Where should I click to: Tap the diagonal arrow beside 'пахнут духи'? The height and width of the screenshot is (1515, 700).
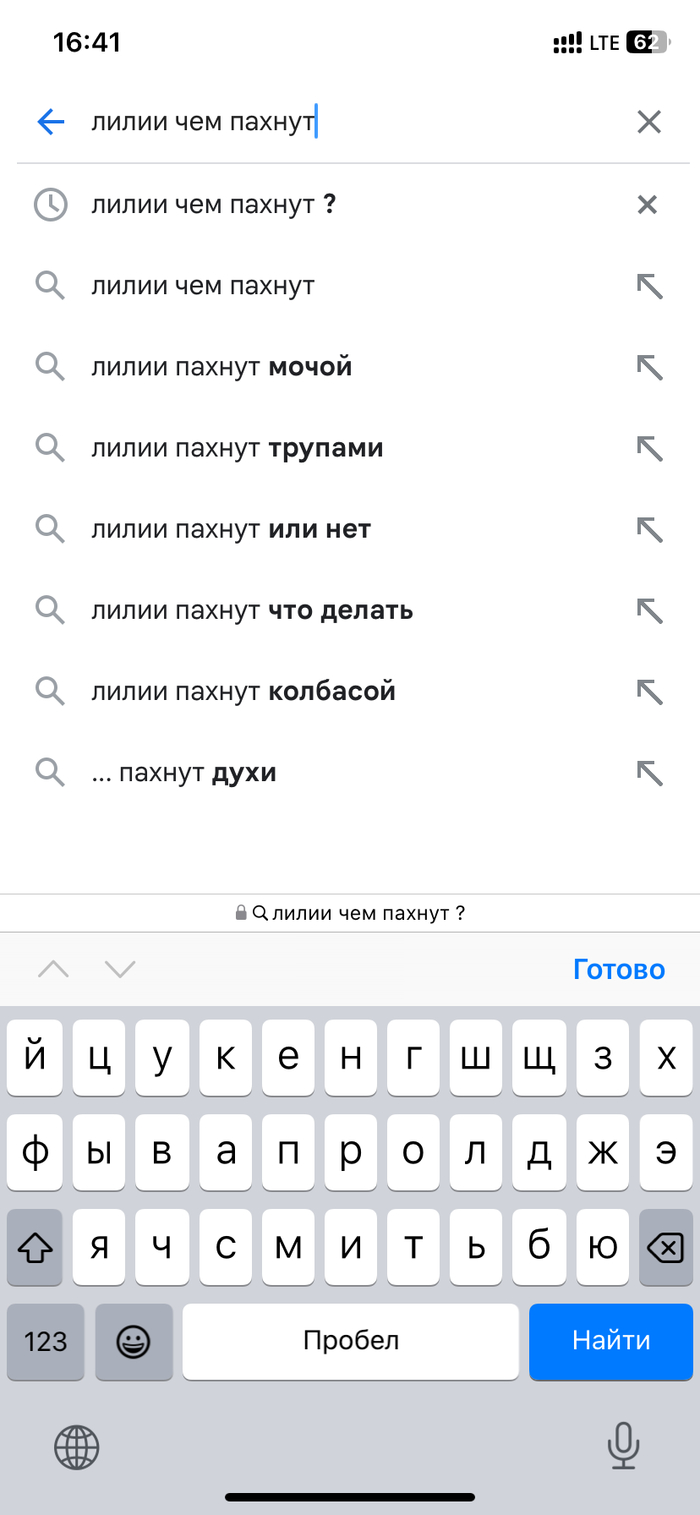pyautogui.click(x=650, y=771)
